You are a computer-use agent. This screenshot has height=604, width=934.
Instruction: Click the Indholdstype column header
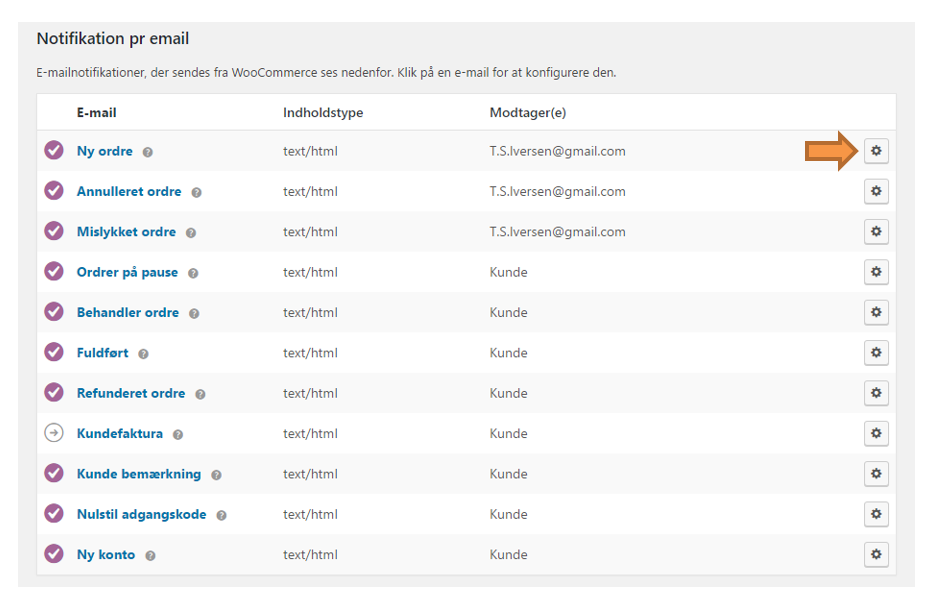323,113
